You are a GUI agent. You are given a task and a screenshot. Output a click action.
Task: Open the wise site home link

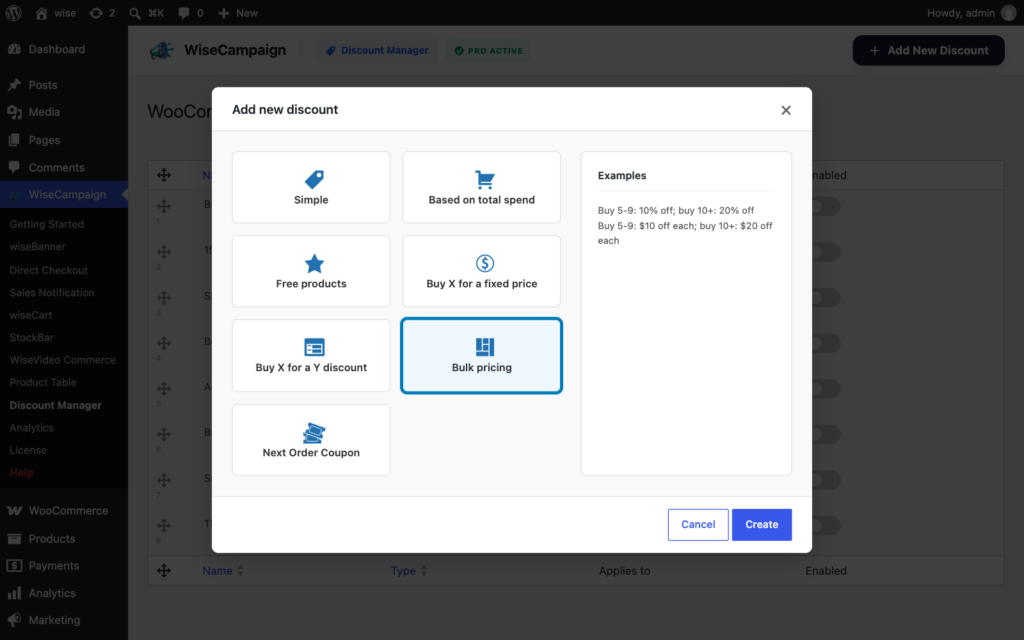pyautogui.click(x=56, y=13)
